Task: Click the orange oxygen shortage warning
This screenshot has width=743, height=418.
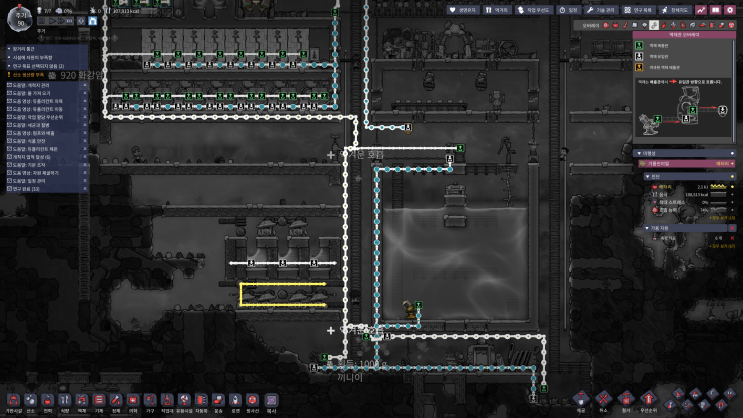Action: point(28,75)
